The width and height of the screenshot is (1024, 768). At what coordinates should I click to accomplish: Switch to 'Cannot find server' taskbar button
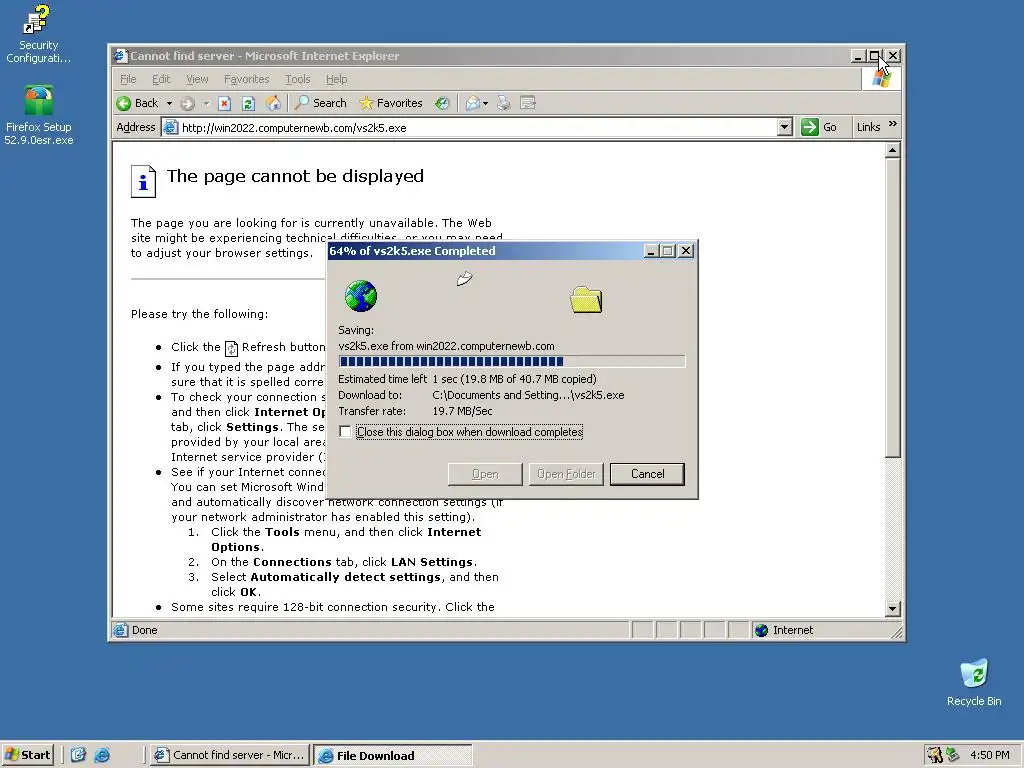click(x=230, y=755)
